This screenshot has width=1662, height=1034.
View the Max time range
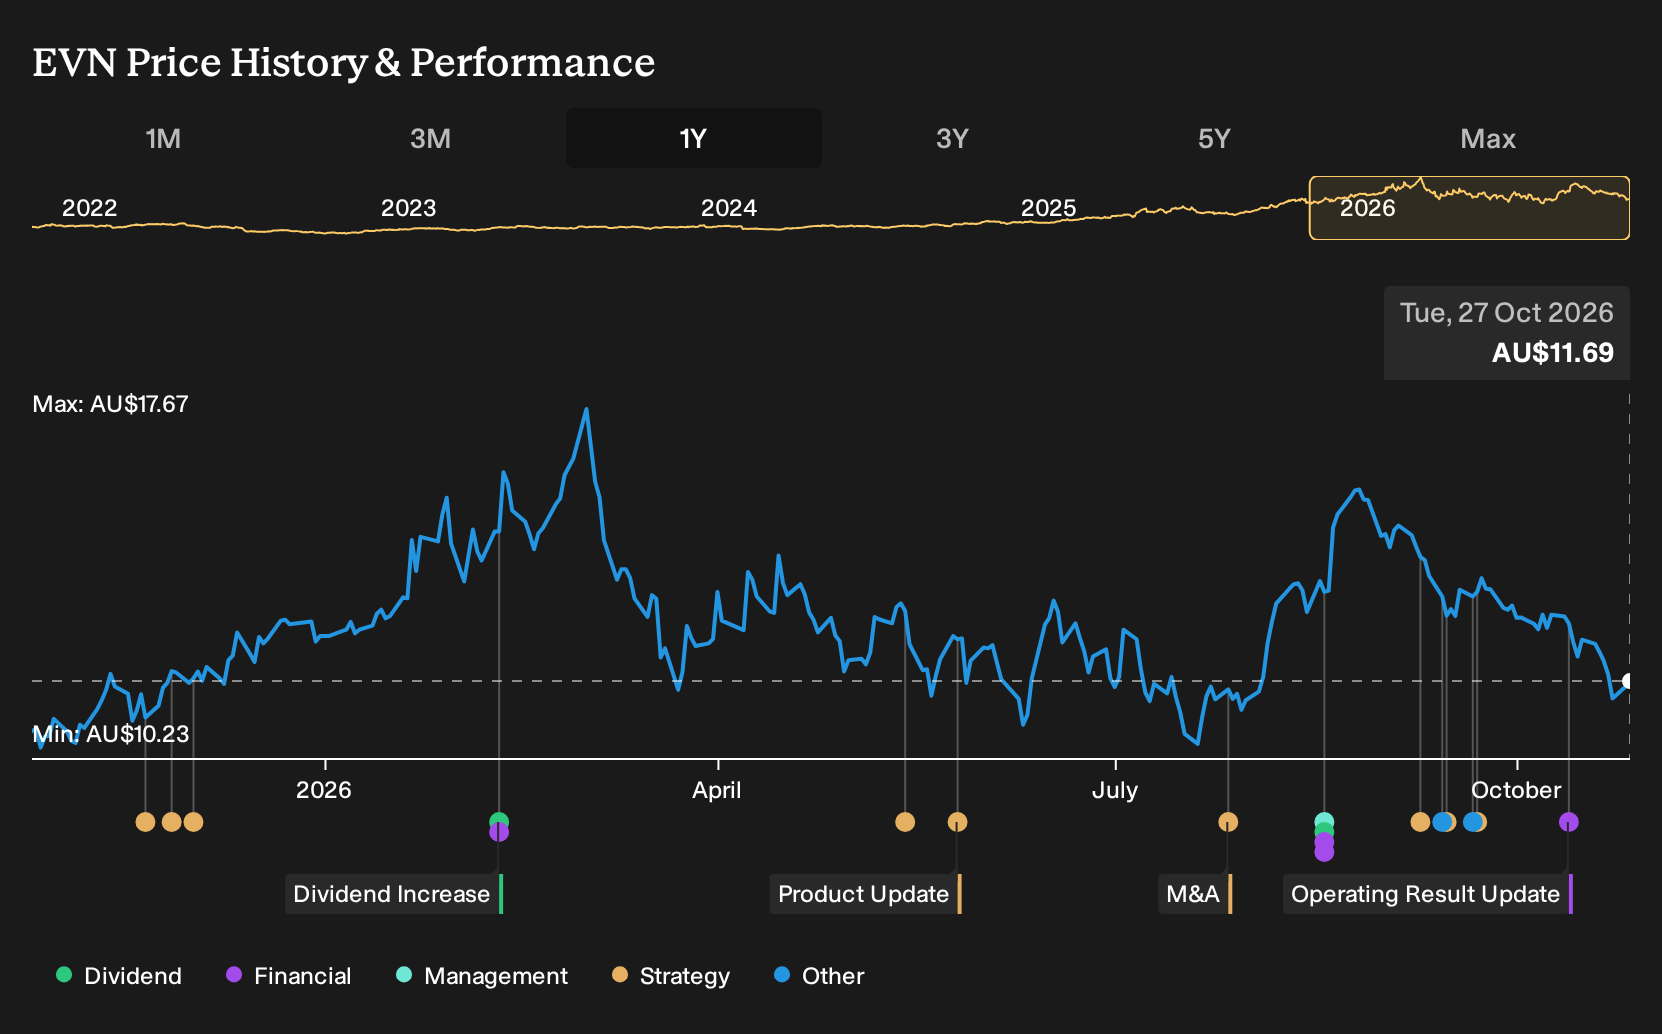click(1488, 138)
